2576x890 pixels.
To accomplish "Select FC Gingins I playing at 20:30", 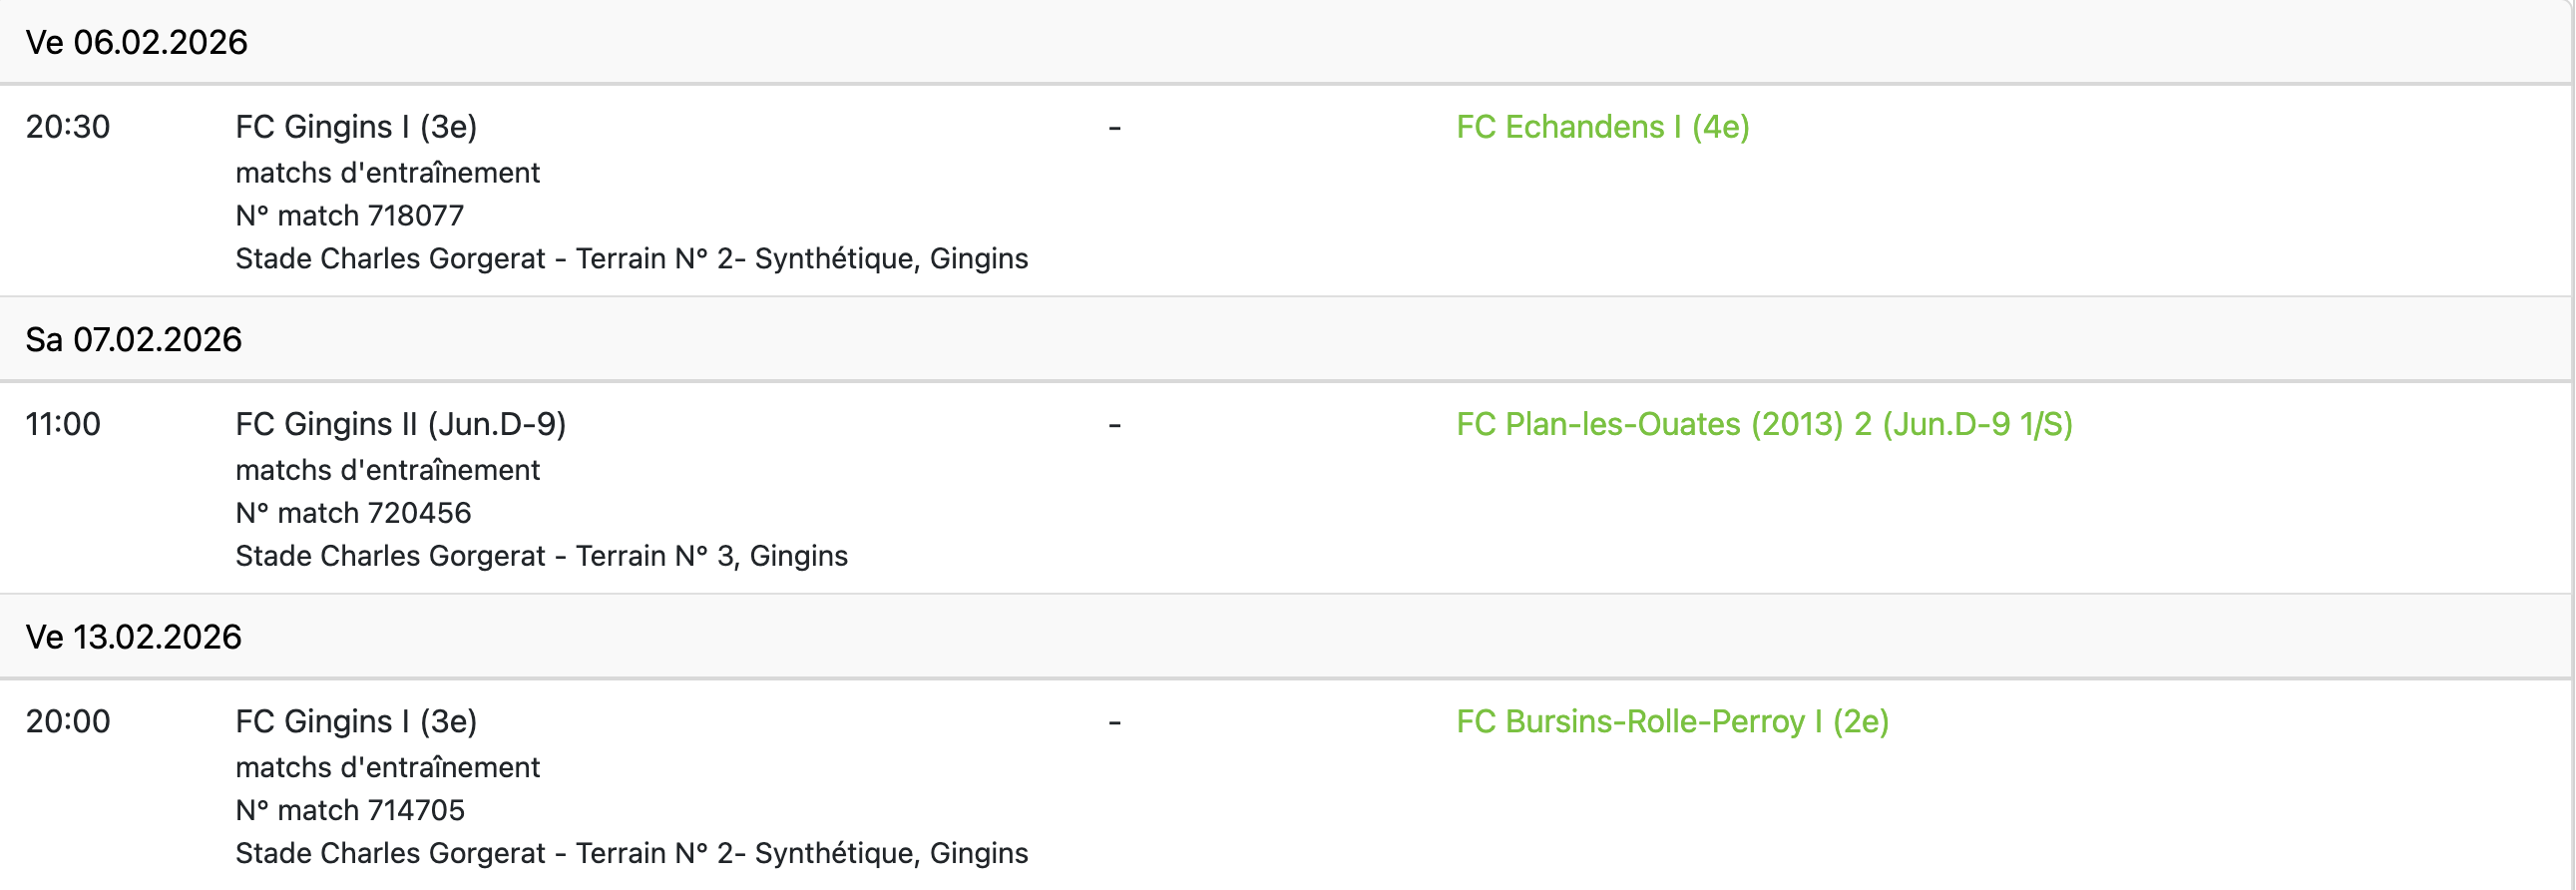I will click(x=356, y=127).
